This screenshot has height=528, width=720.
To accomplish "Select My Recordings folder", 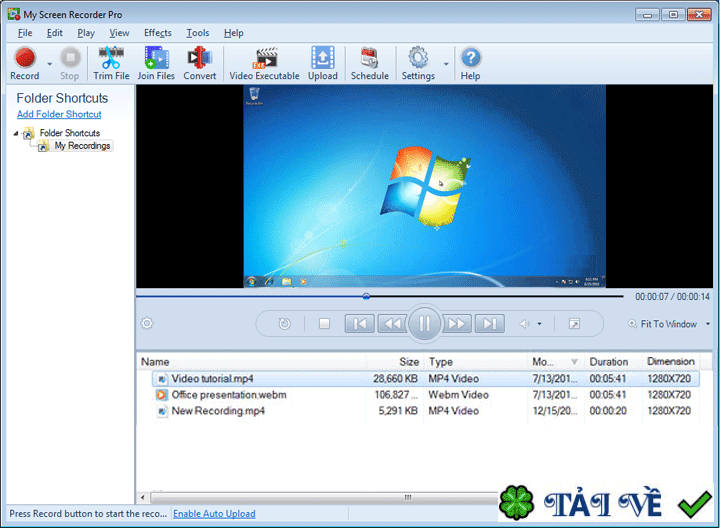I will point(82,146).
